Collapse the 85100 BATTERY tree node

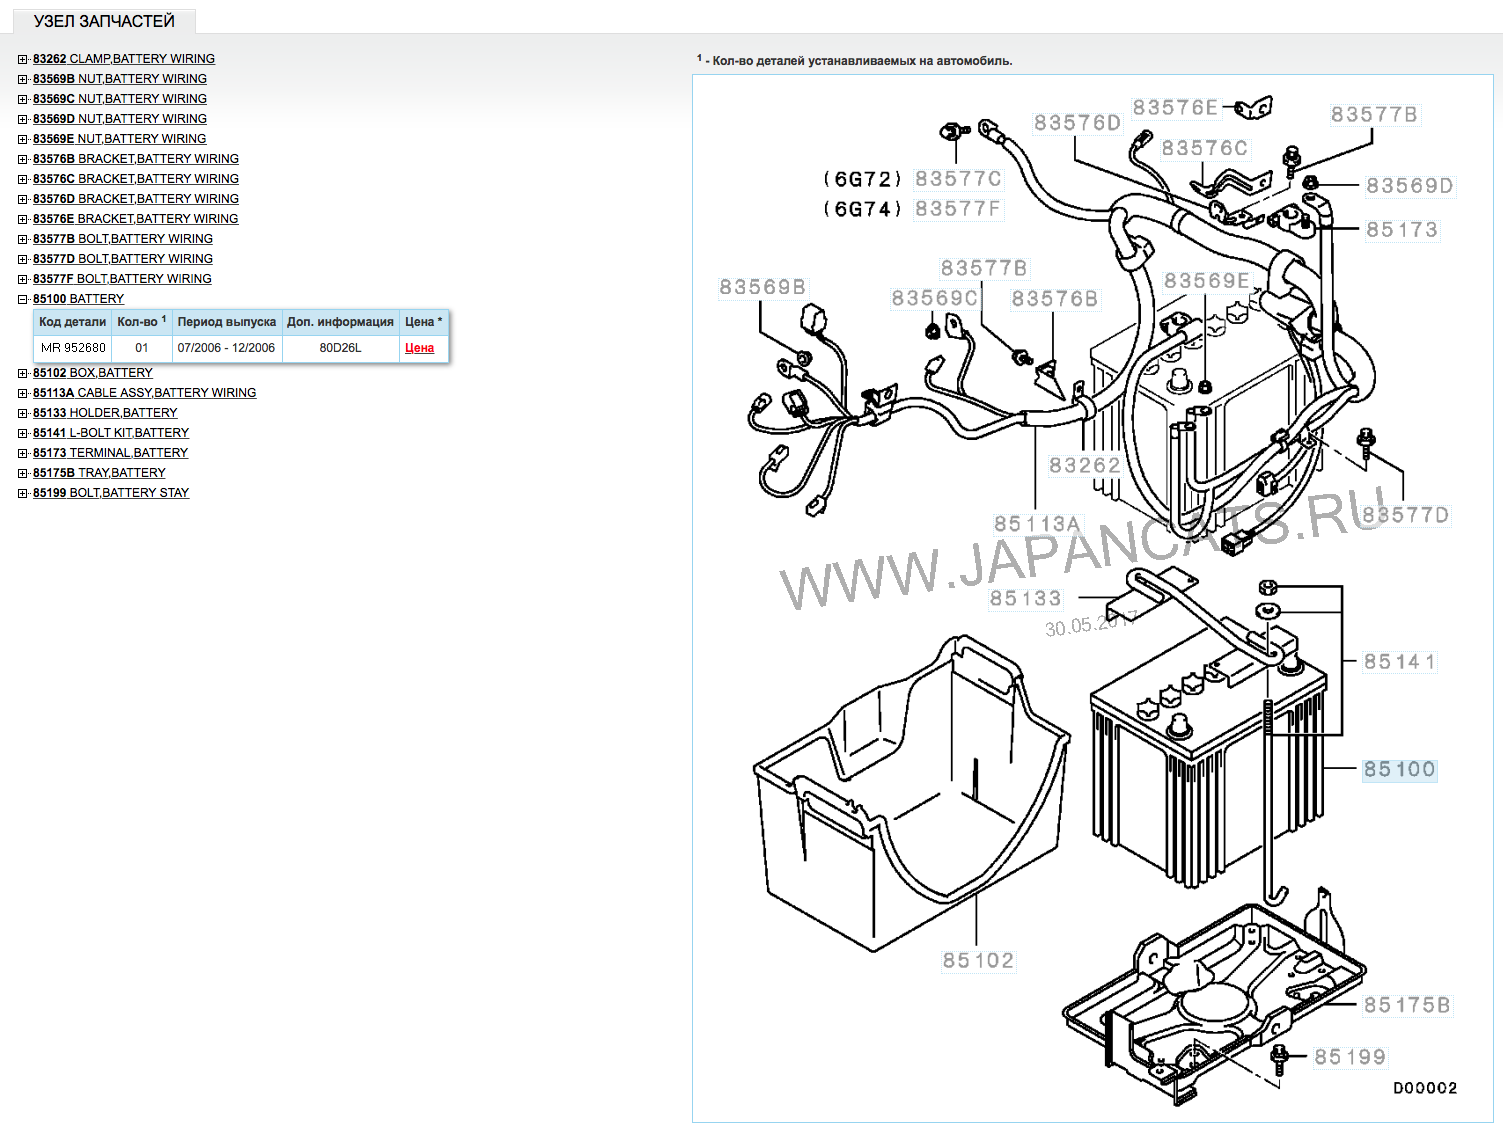coord(22,299)
